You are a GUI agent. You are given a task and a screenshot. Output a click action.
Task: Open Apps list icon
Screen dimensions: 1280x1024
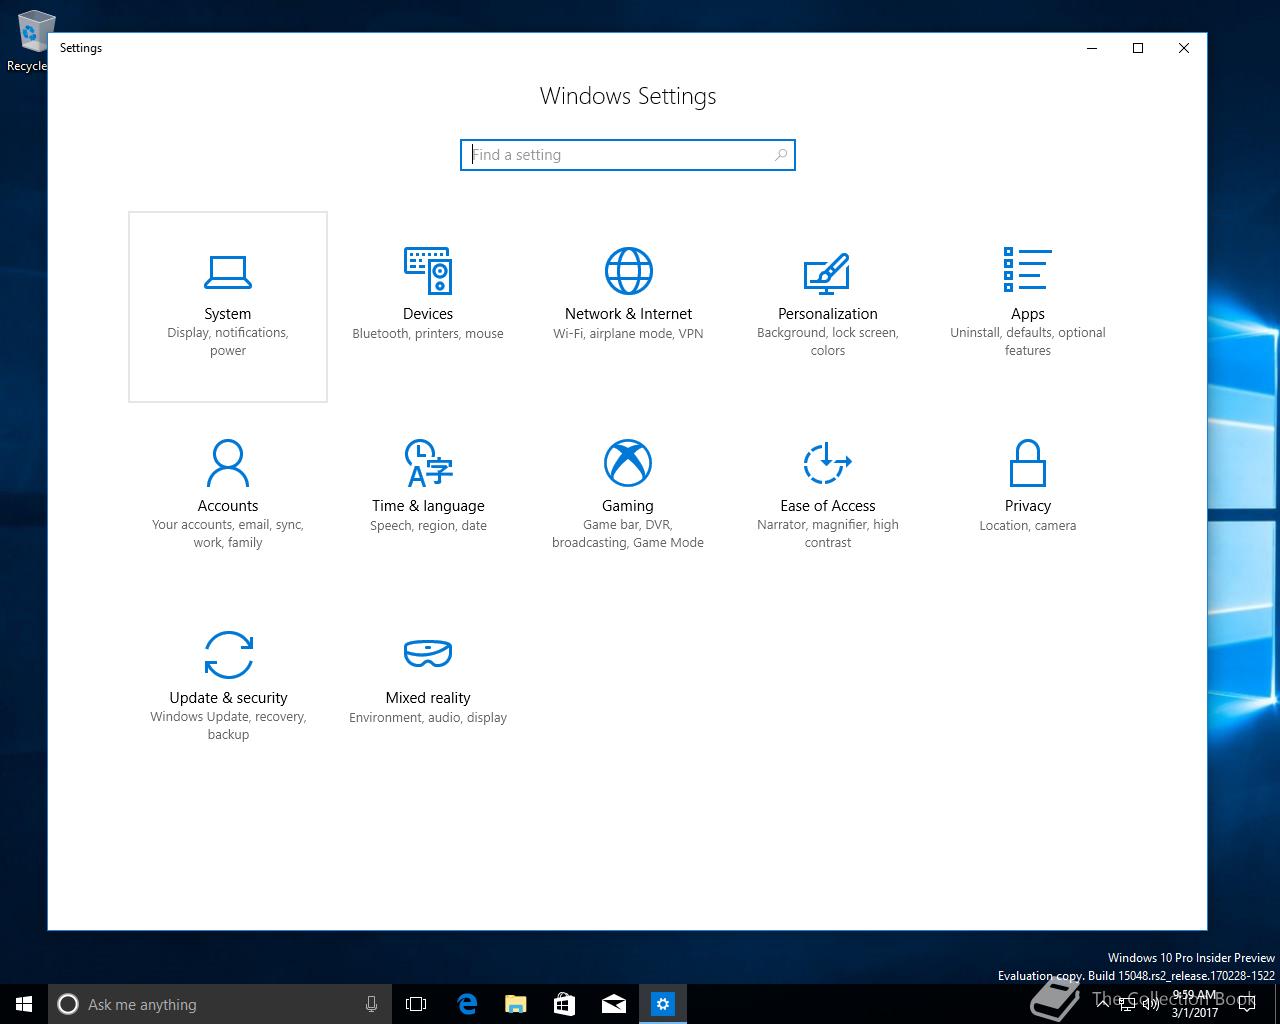point(1027,270)
